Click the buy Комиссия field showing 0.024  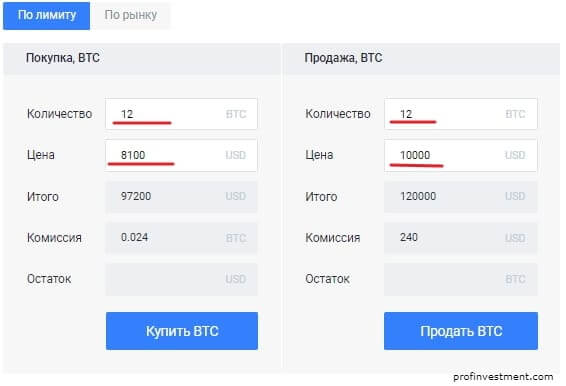coord(182,238)
